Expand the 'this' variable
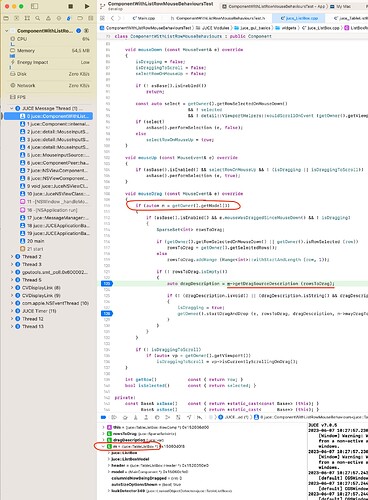The width and height of the screenshot is (368, 500). [103, 427]
